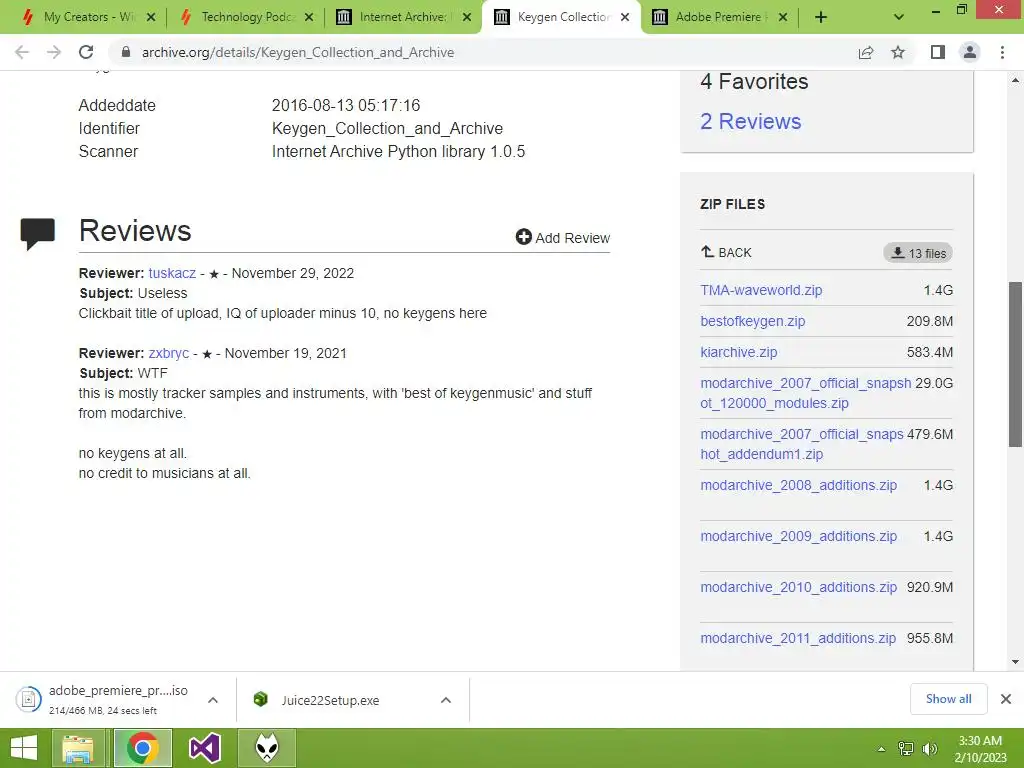Download modarchive_2007_official_snapshot_addendum1.zip
Image resolution: width=1024 pixels, height=768 pixels.
coord(801,444)
